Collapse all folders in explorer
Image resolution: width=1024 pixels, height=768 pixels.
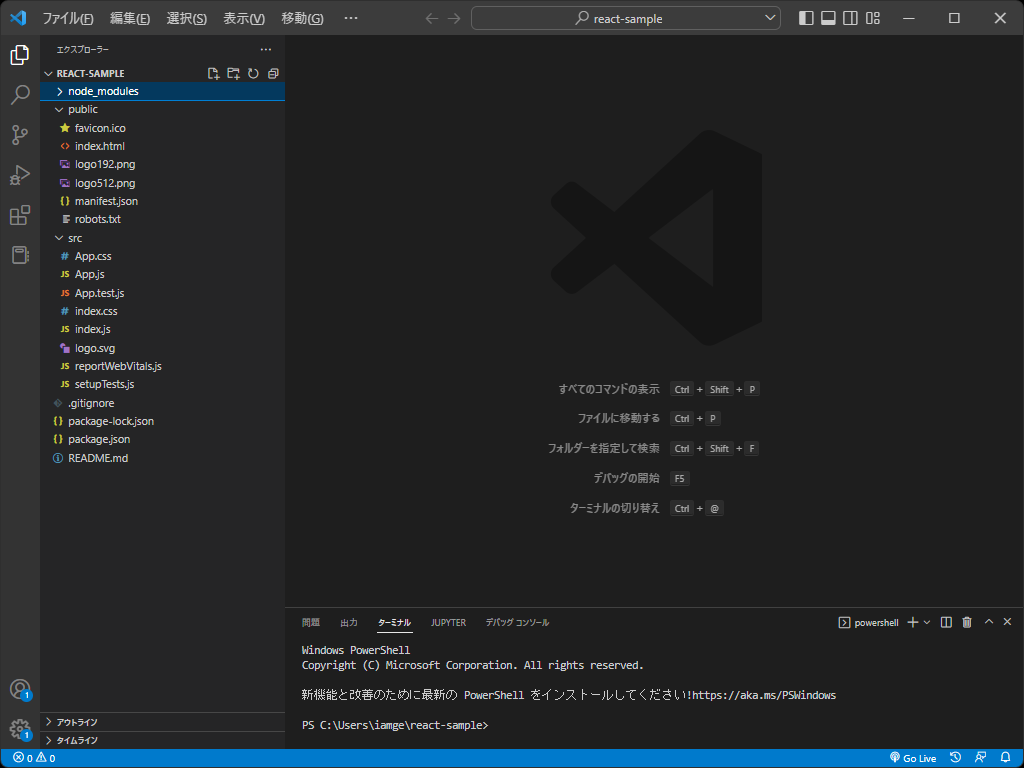273,73
